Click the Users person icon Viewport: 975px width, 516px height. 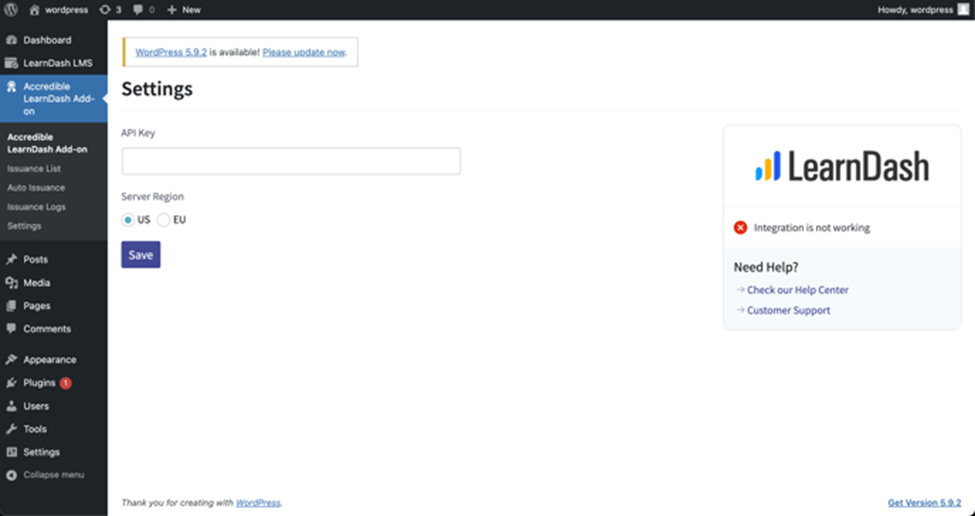(11, 406)
